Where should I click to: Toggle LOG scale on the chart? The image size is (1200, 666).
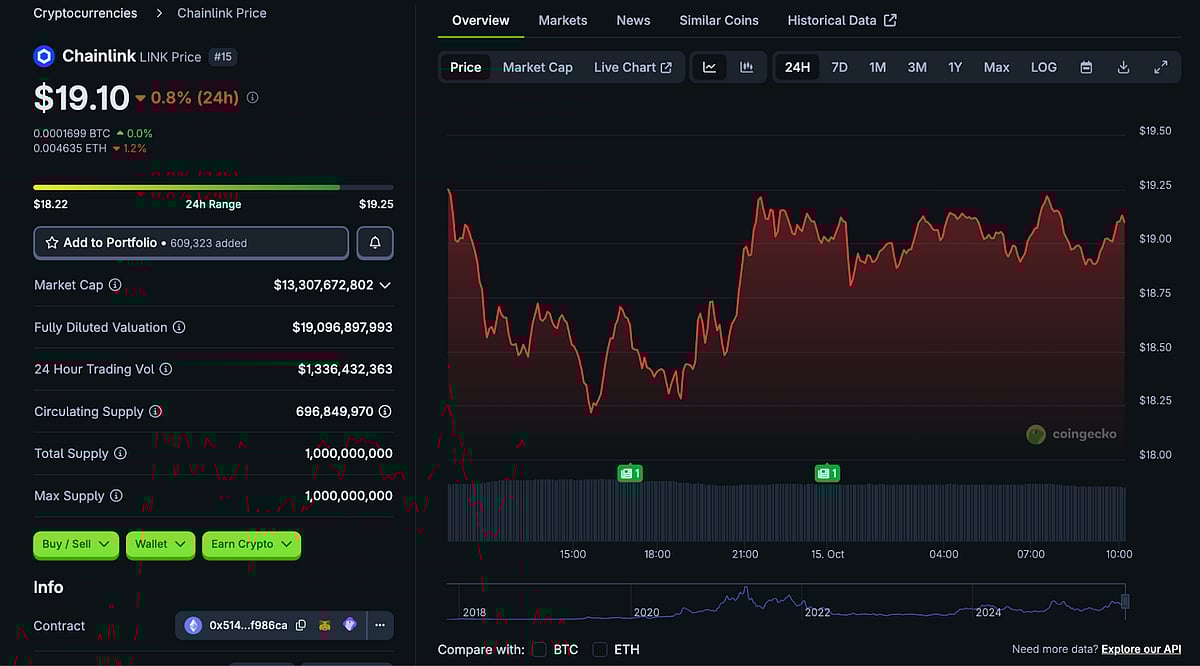click(x=1043, y=66)
